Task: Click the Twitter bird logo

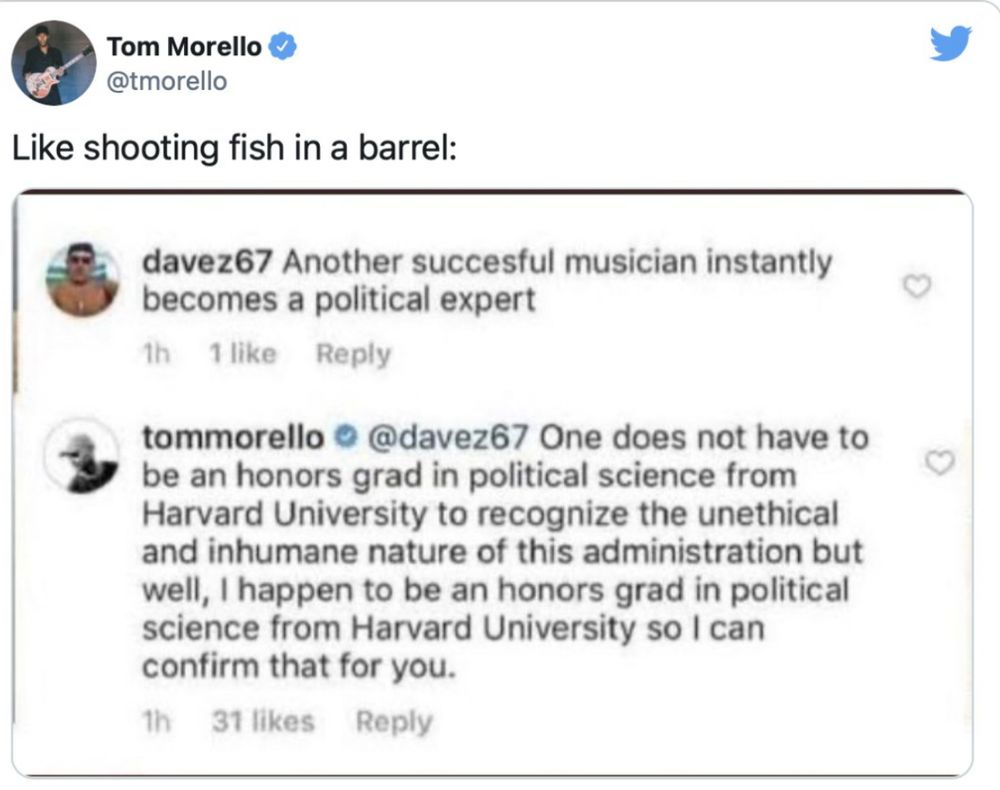Action: (950, 45)
